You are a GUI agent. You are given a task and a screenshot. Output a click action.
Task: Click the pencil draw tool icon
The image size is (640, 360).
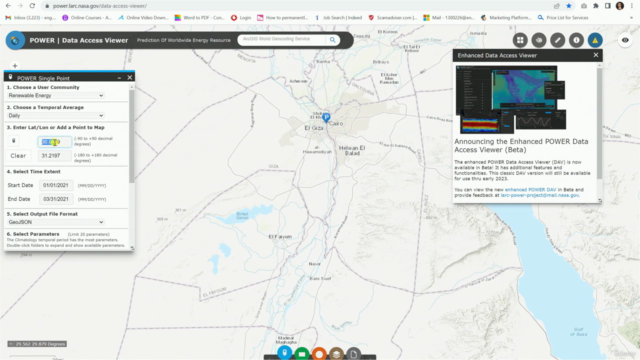coord(558,40)
